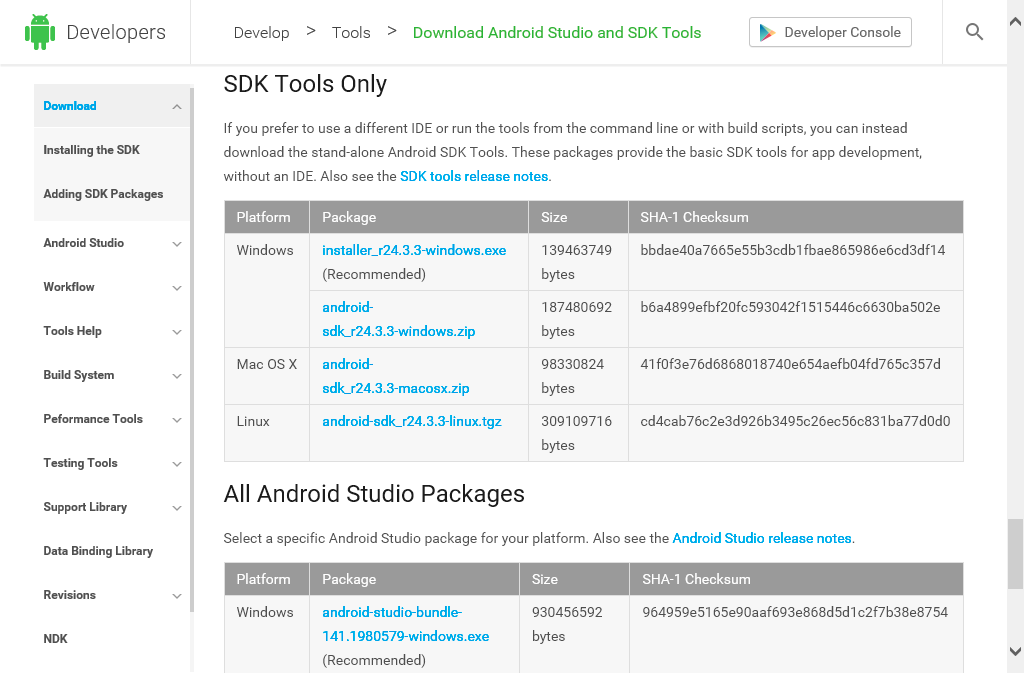Go to Tools breadcrumb
The width and height of the screenshot is (1024, 673).
tap(351, 33)
